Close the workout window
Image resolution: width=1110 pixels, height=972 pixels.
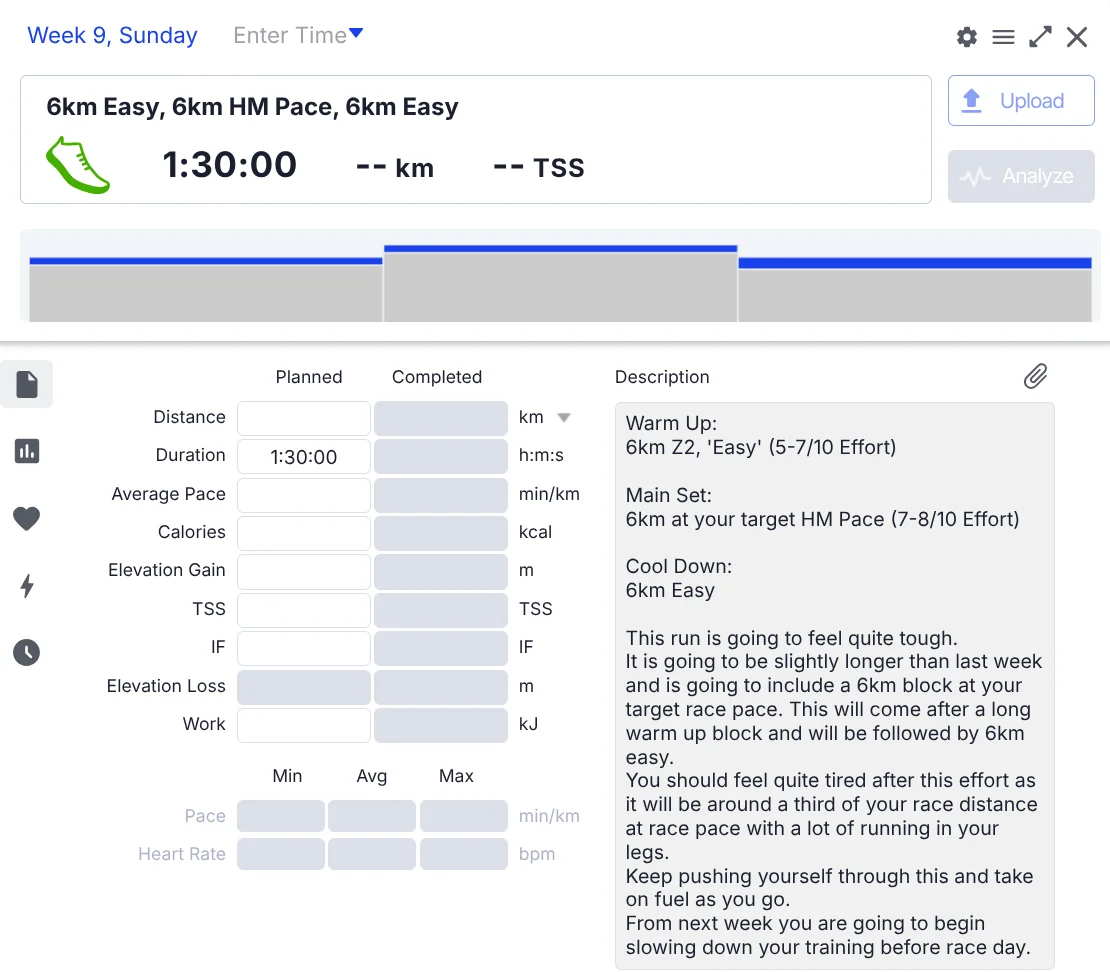[x=1077, y=37]
